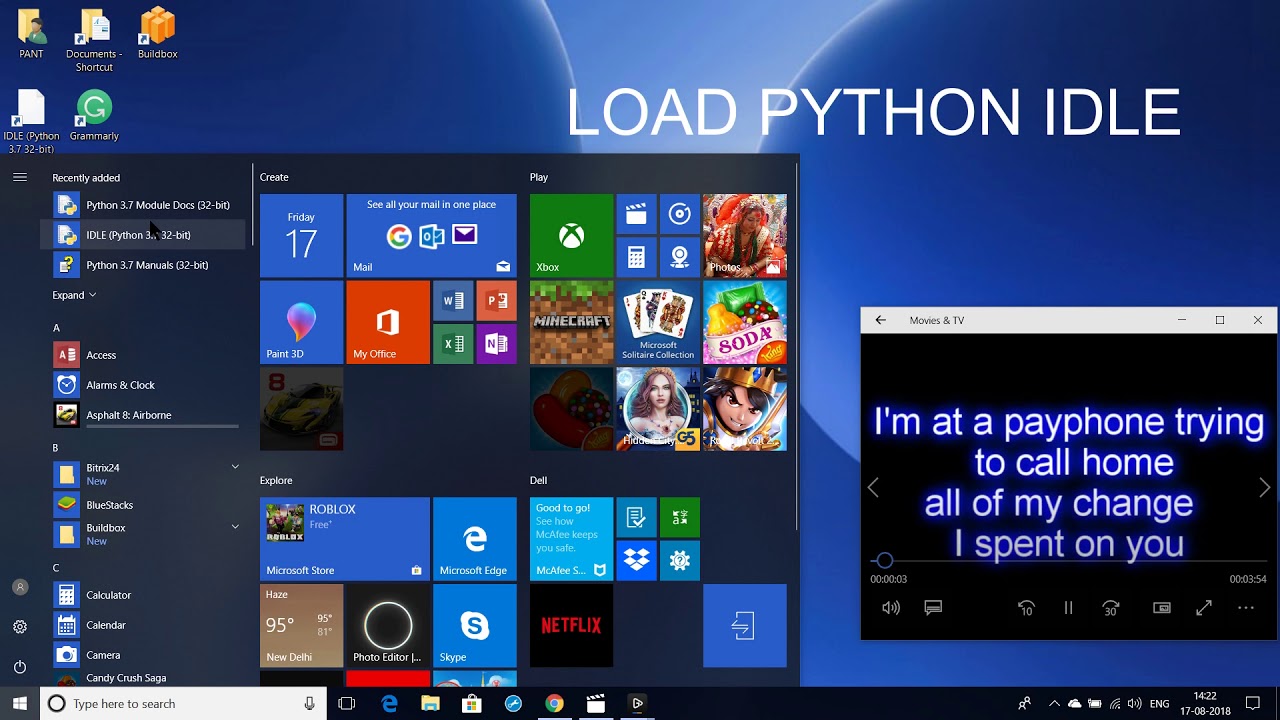
Task: Launch the Minecraft tile
Action: pyautogui.click(x=571, y=322)
